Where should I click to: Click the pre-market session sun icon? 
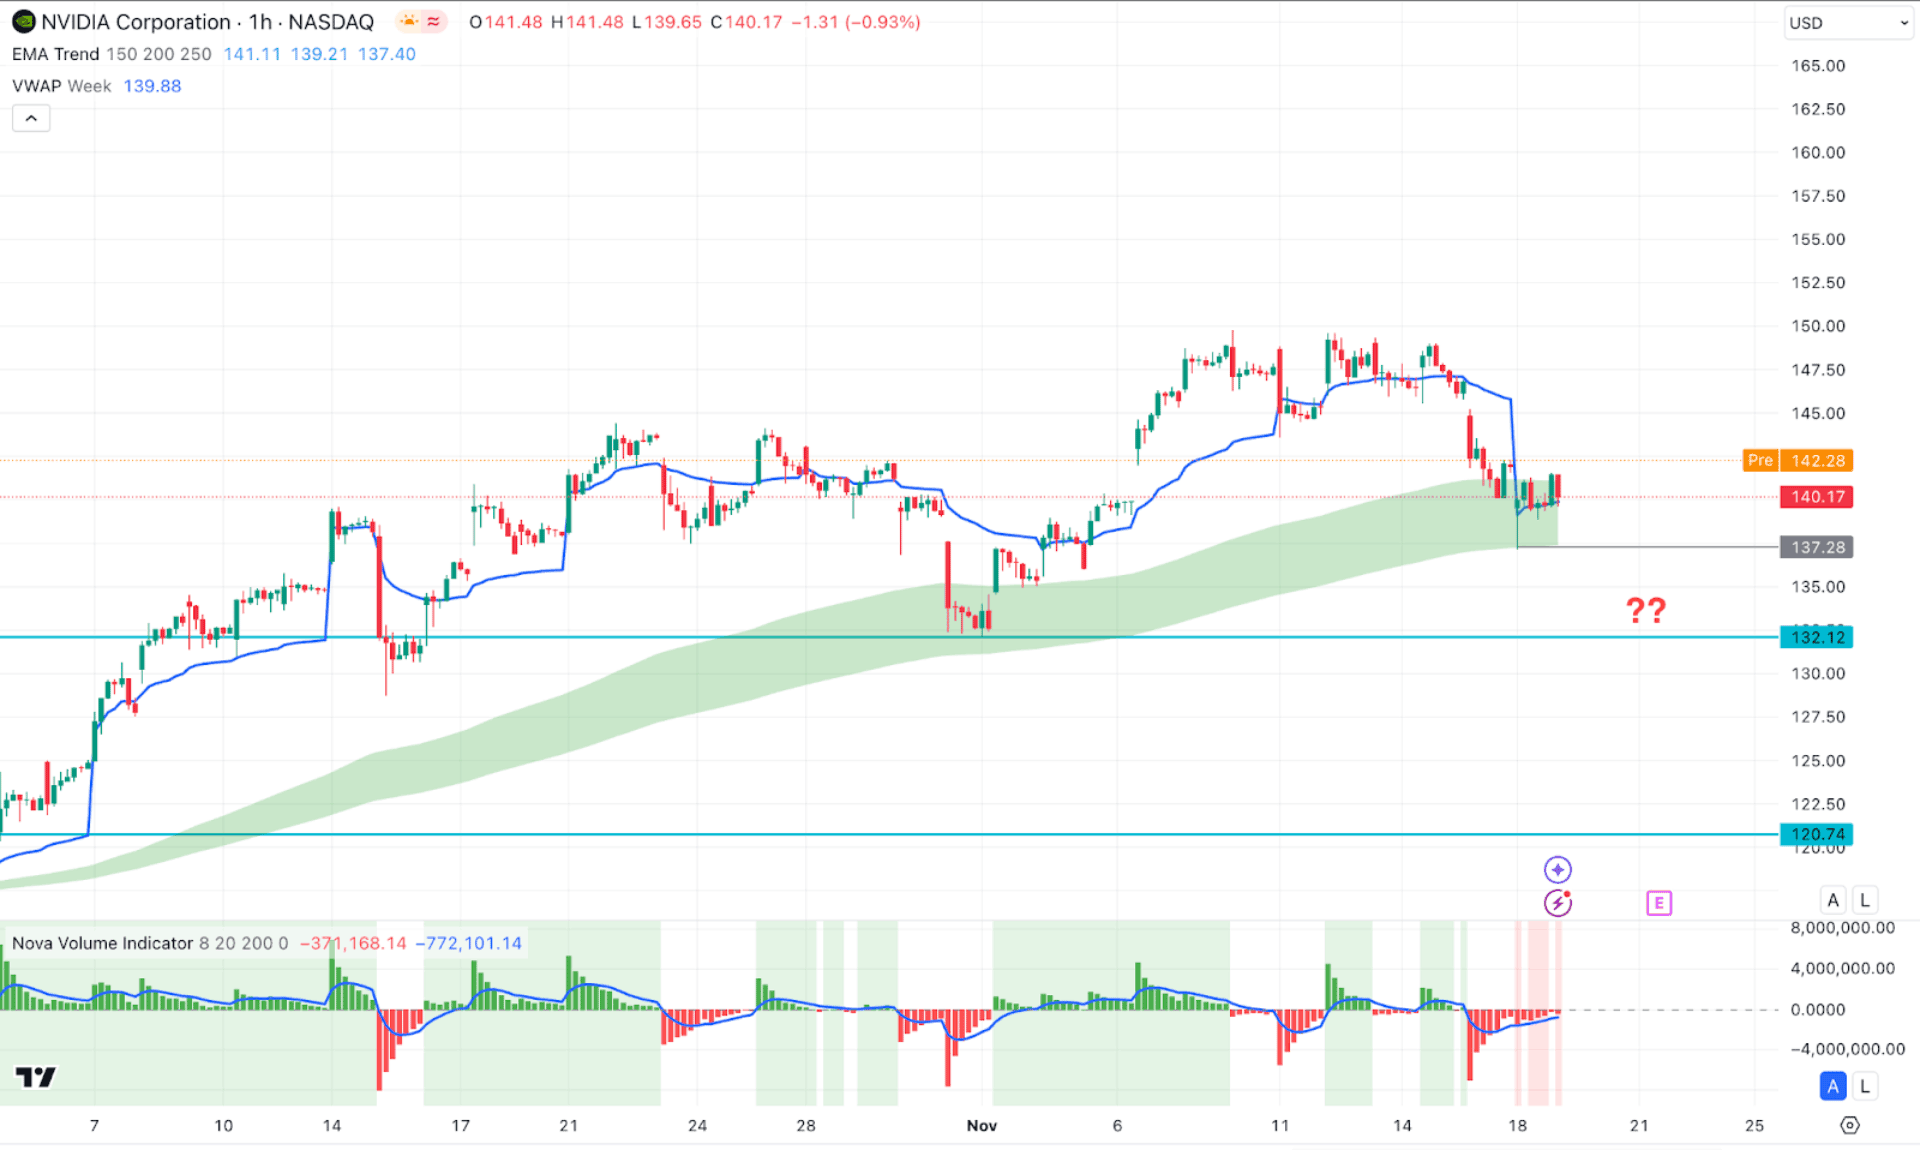click(409, 22)
